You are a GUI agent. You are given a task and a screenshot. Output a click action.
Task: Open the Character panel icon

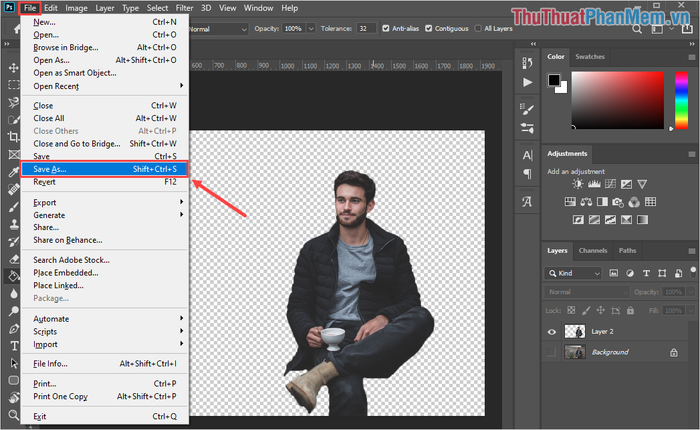527,155
